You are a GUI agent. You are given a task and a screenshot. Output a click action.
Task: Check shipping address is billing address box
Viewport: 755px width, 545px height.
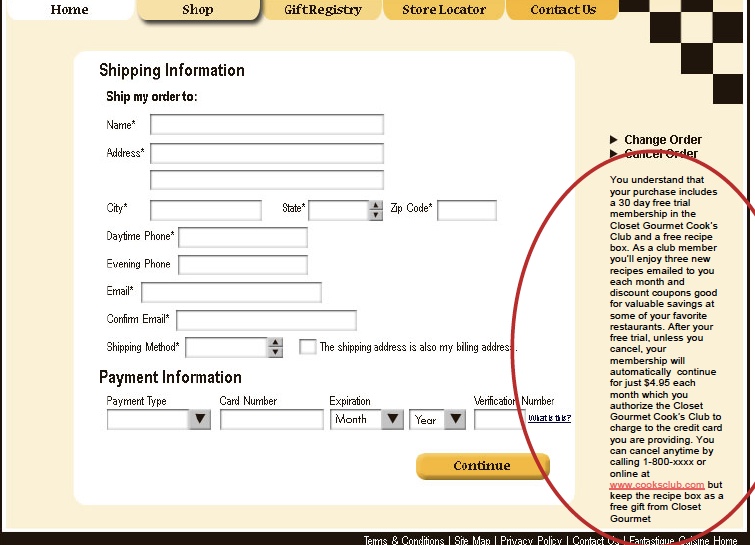[308, 347]
